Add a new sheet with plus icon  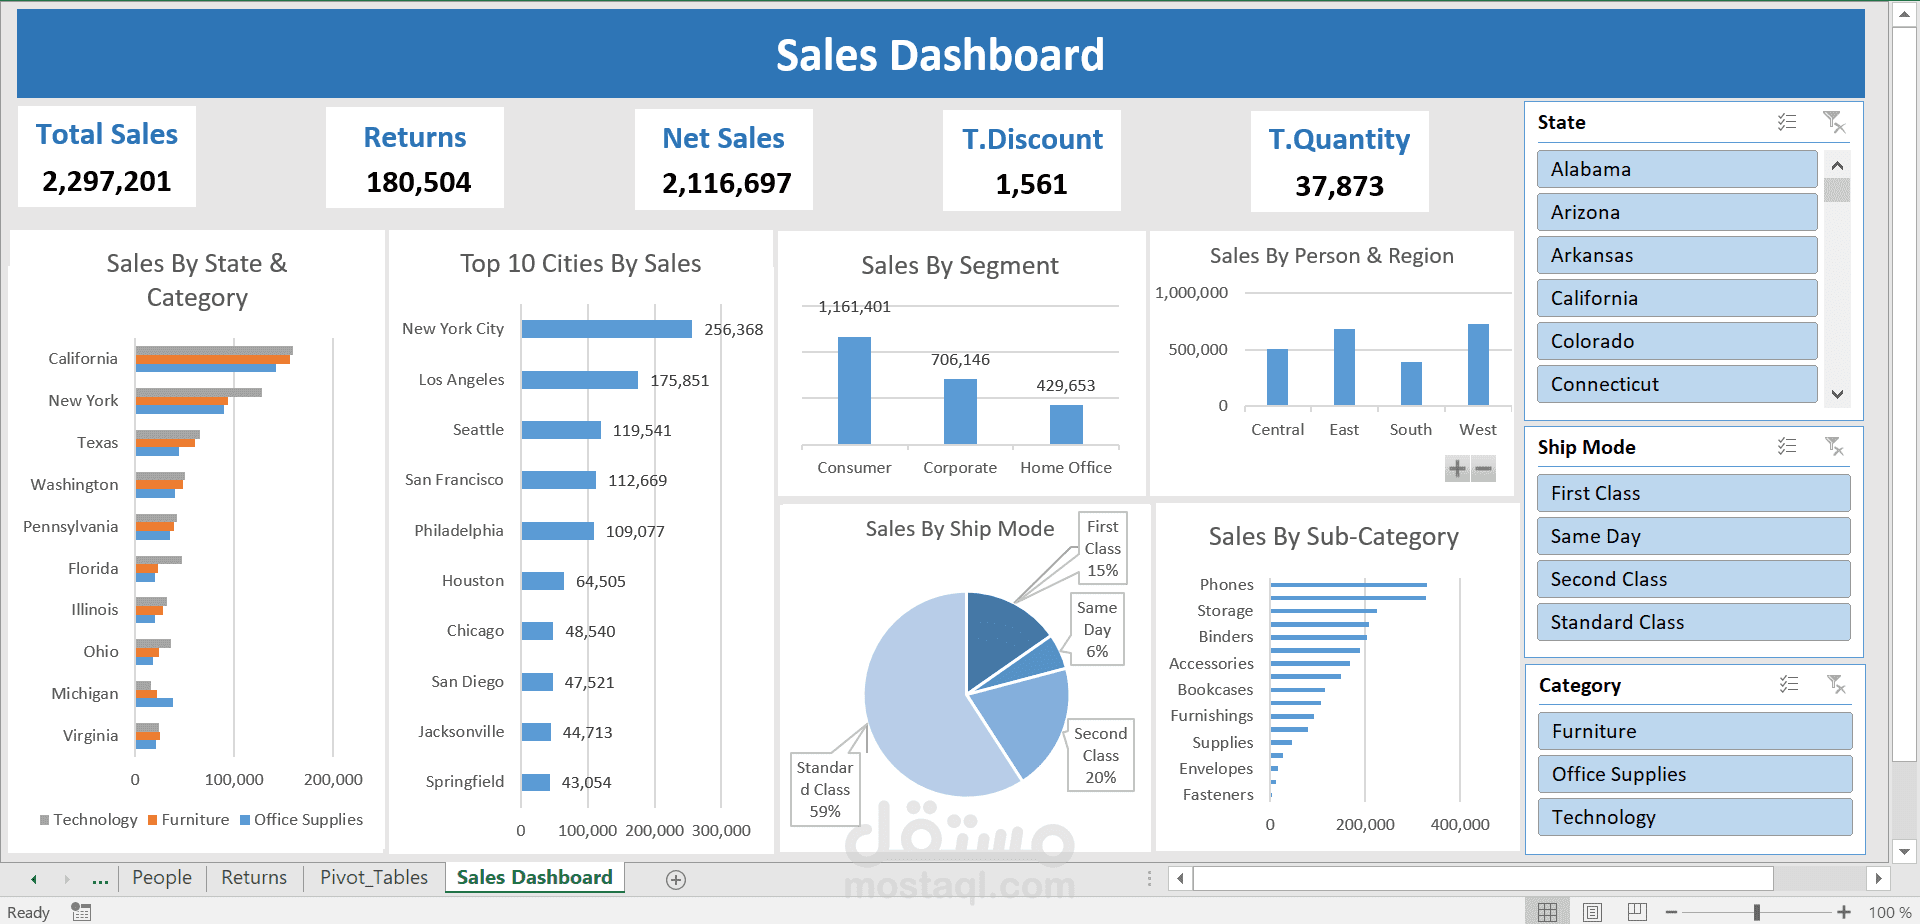click(x=676, y=880)
